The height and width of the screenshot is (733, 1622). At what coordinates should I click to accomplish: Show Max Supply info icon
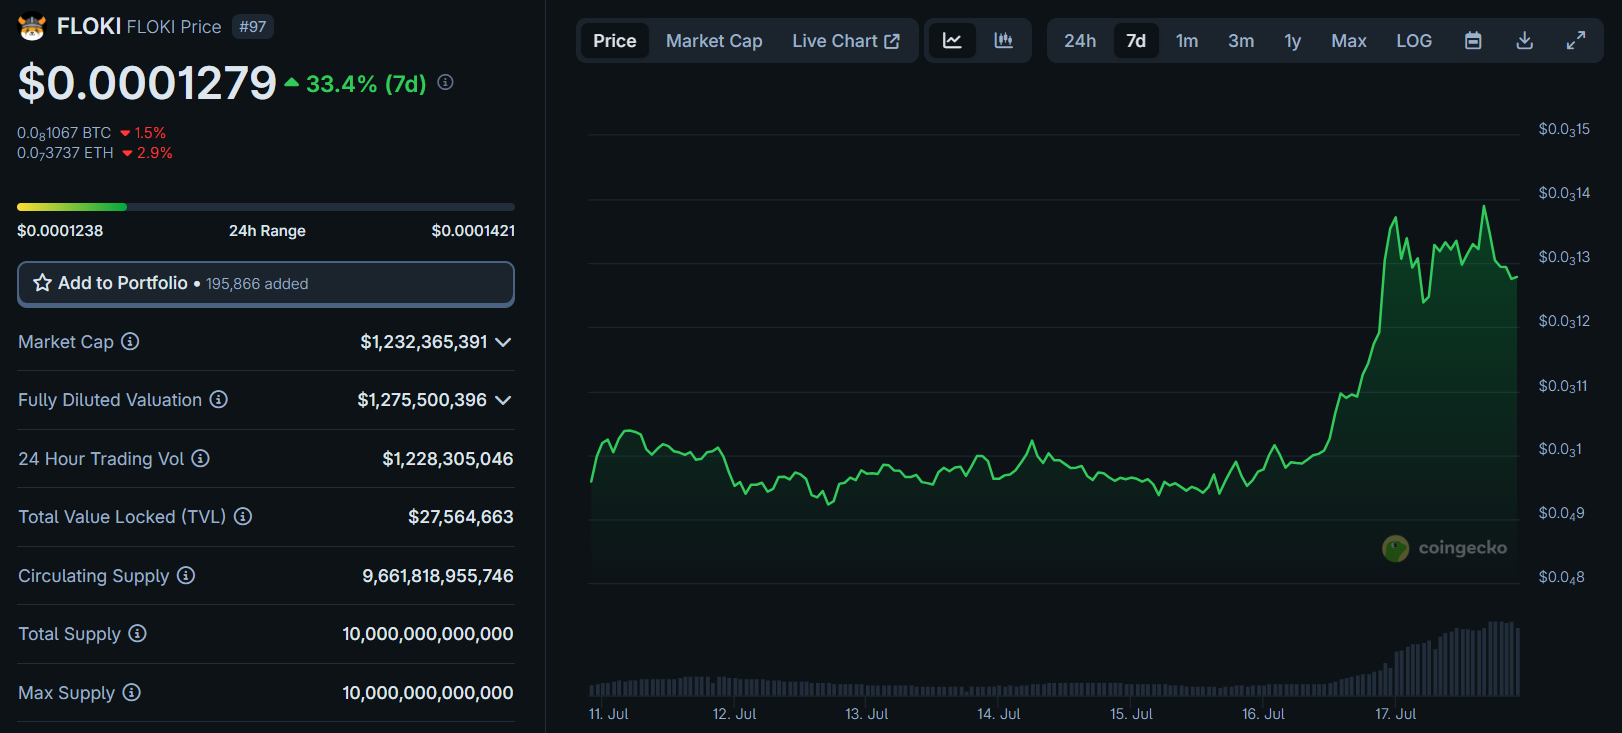pos(132,693)
